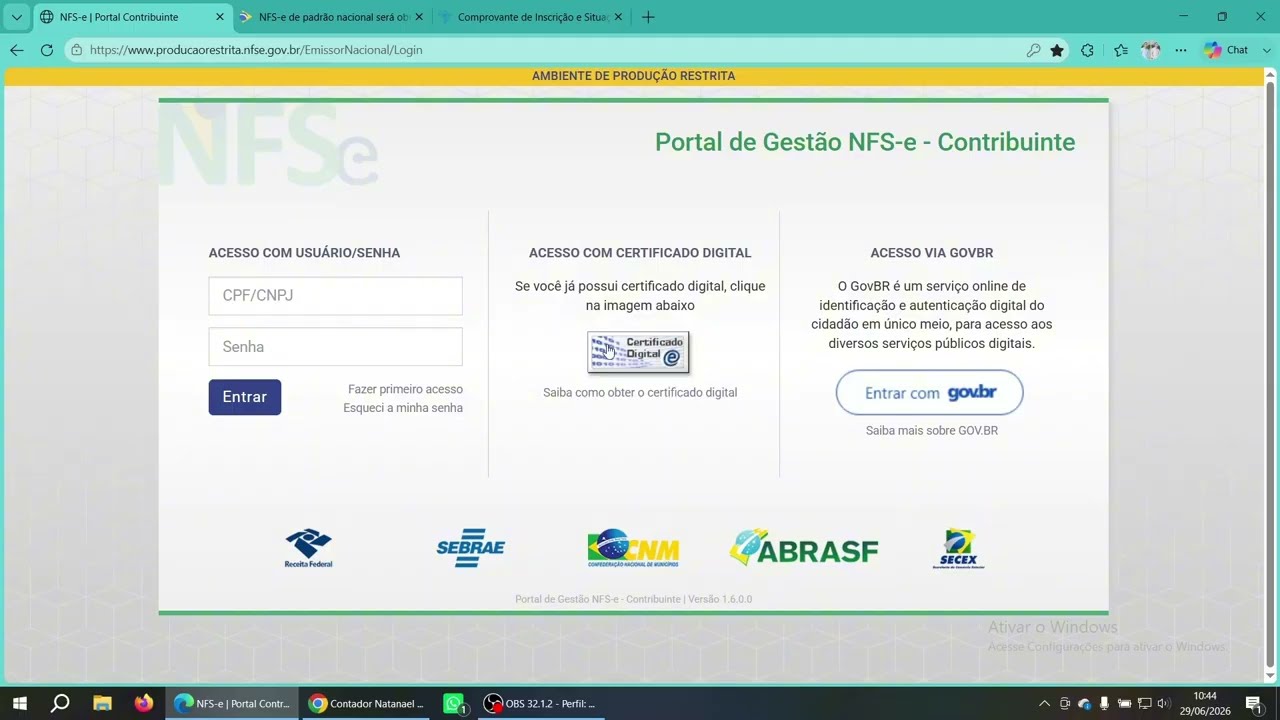Open a new browser tab
The image size is (1280, 720).
click(x=648, y=17)
